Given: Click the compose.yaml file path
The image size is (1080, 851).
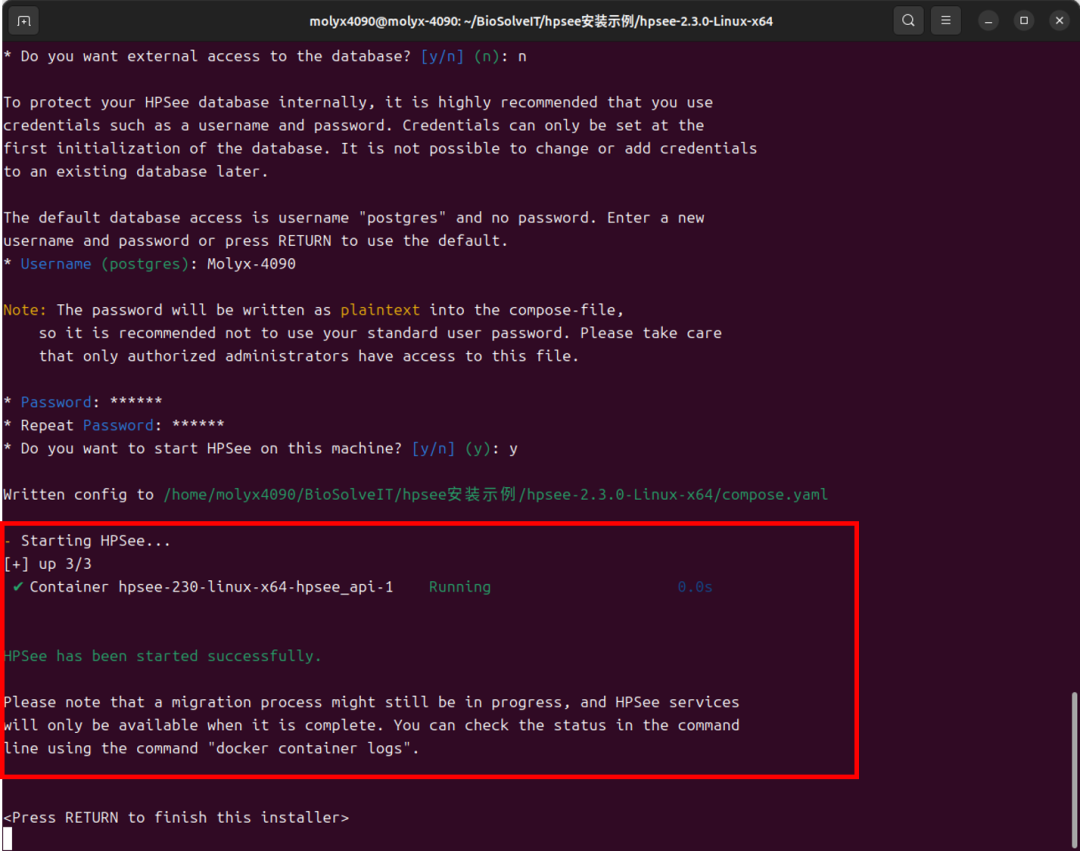Looking at the screenshot, I should point(495,494).
